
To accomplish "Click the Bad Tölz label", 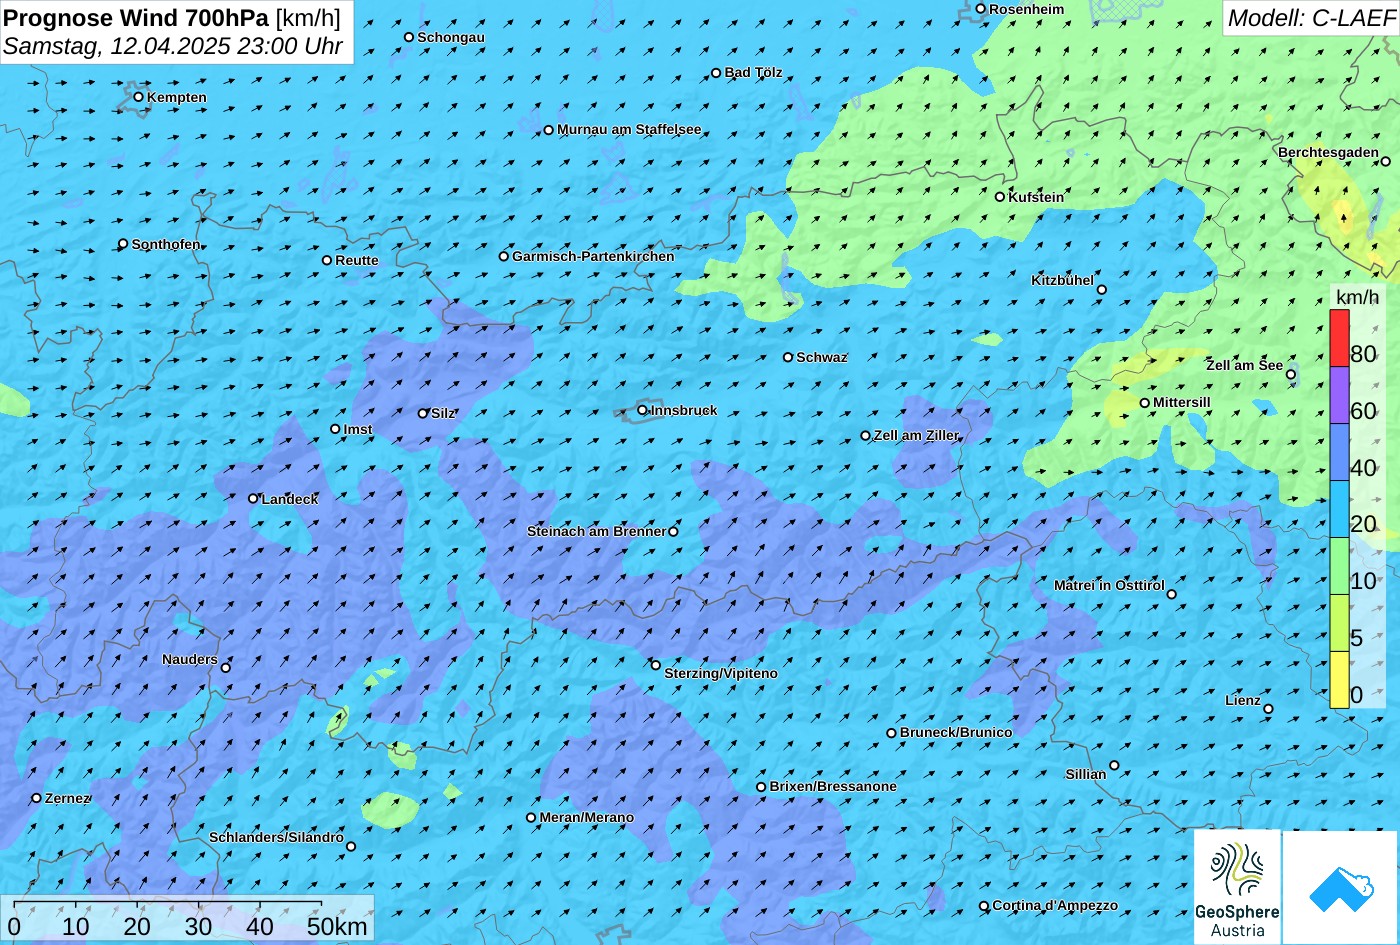I will tap(753, 72).
